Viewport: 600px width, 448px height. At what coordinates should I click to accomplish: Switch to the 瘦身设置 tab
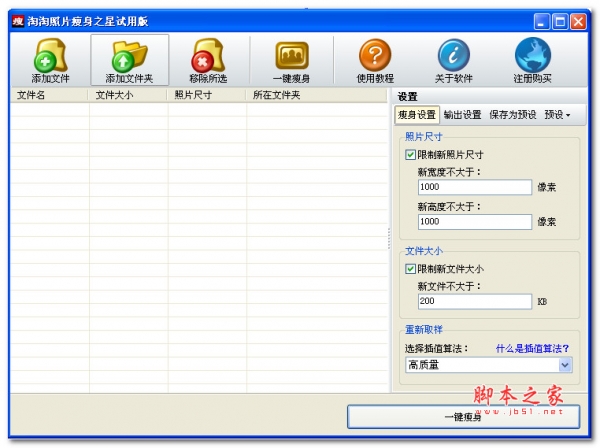[x=417, y=115]
